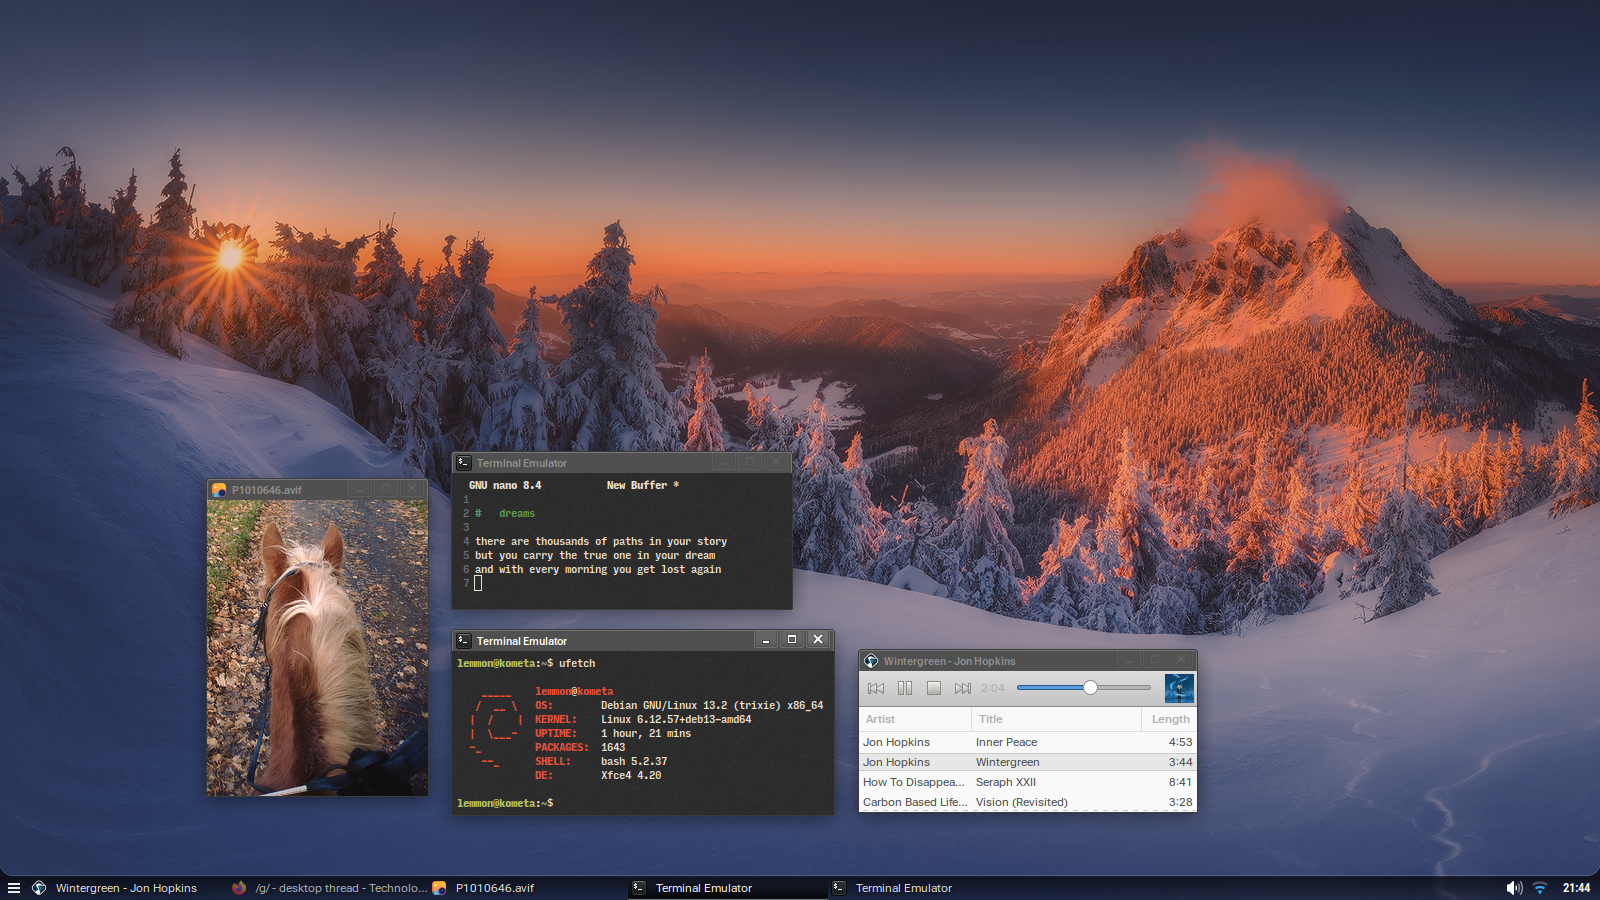Click the line "and with every morning you get lost again"
The height and width of the screenshot is (900, 1600).
[x=598, y=569]
